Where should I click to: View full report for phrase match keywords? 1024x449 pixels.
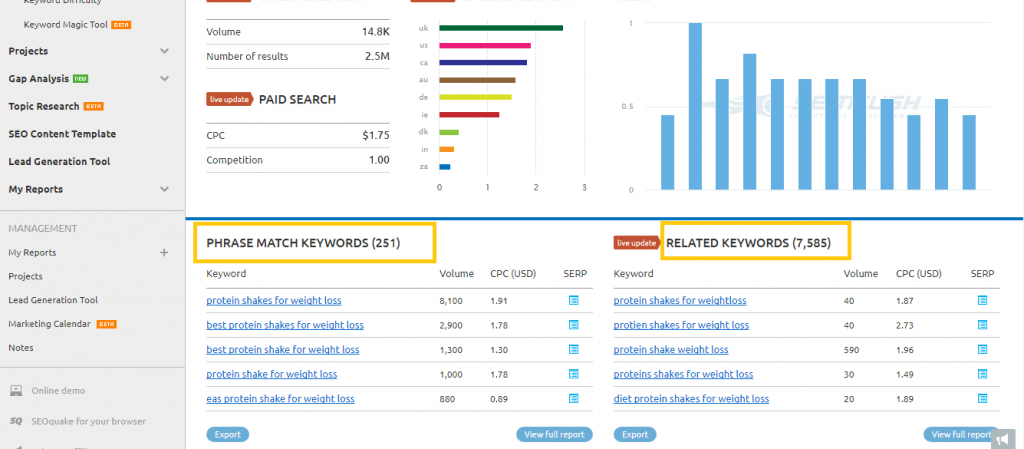(554, 435)
